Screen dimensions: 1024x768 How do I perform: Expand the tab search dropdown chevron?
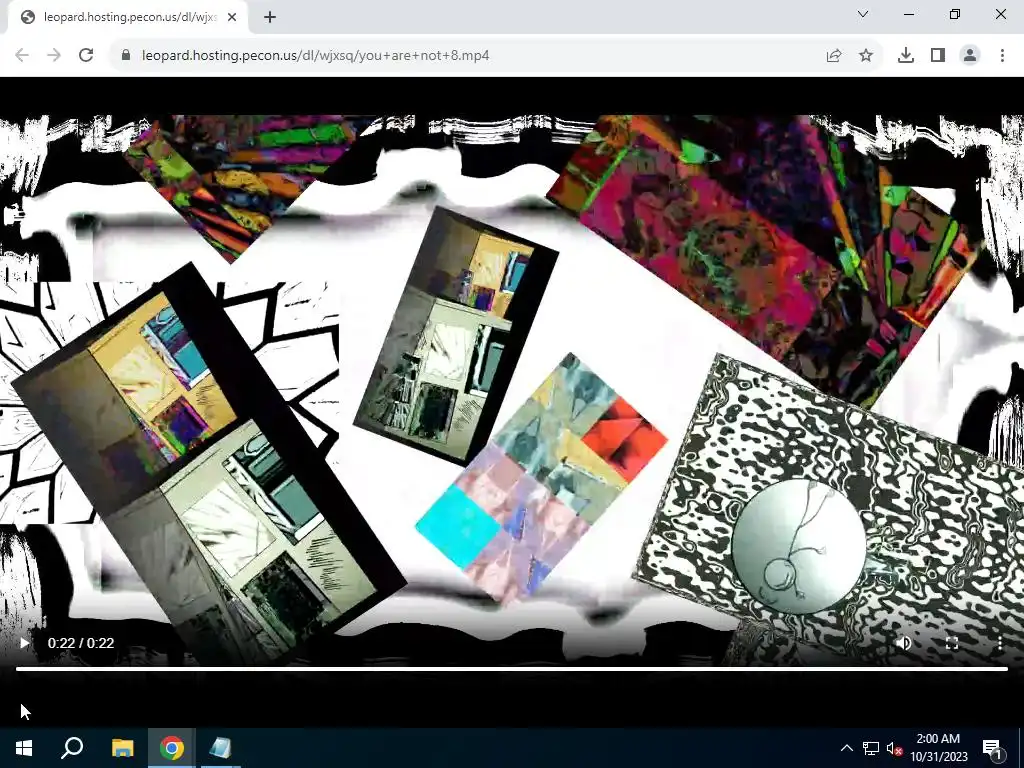tap(863, 14)
